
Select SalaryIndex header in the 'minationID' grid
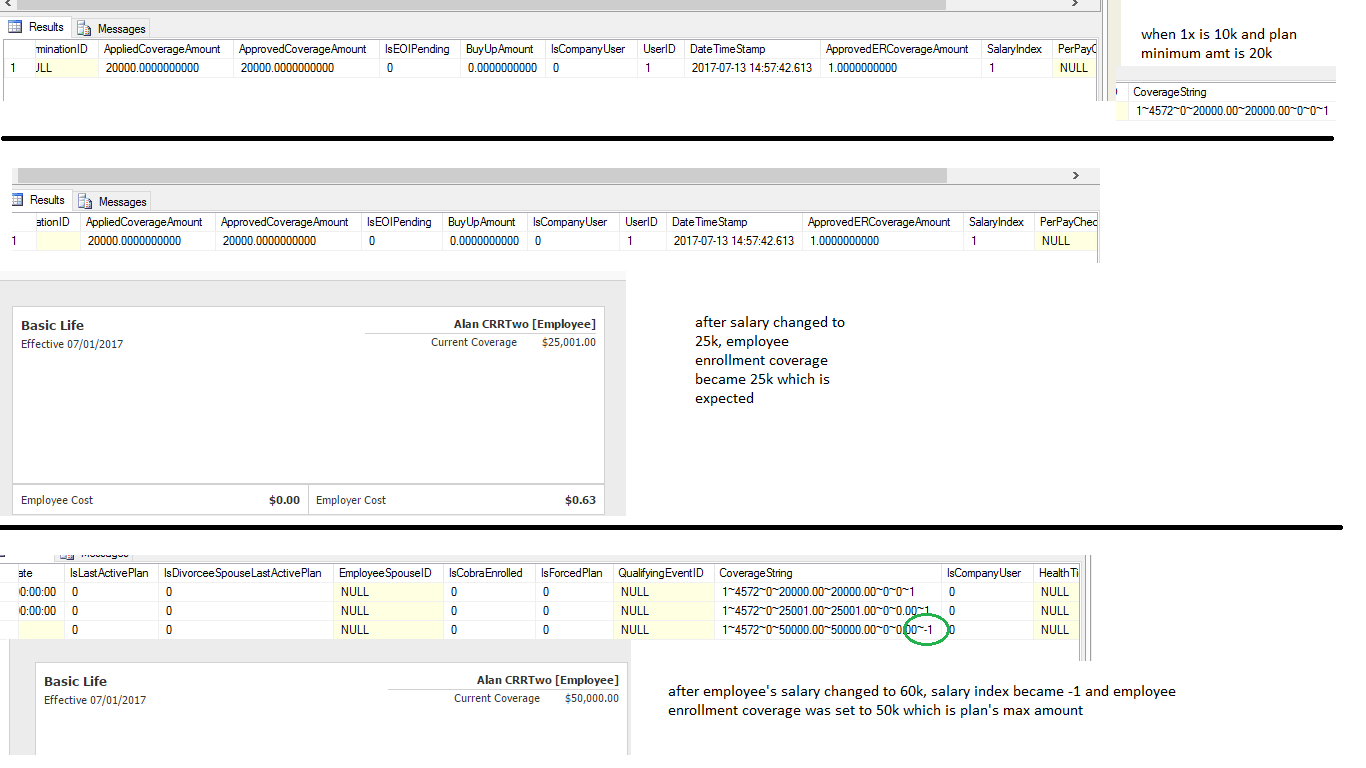[x=1016, y=49]
